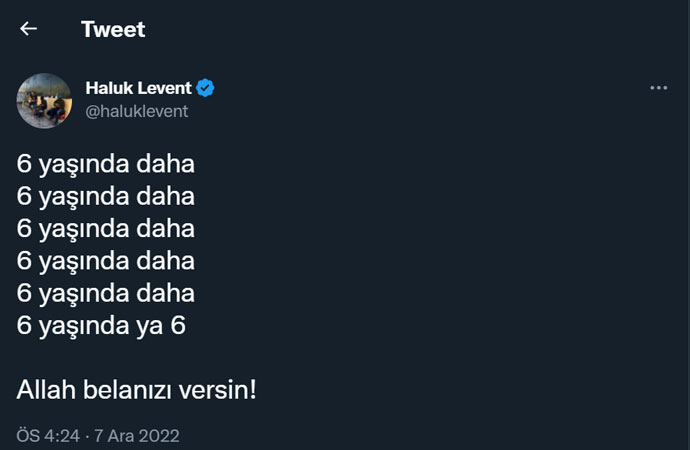Click the trailing "6" after "ya"
690x450 pixels.
[178, 326]
